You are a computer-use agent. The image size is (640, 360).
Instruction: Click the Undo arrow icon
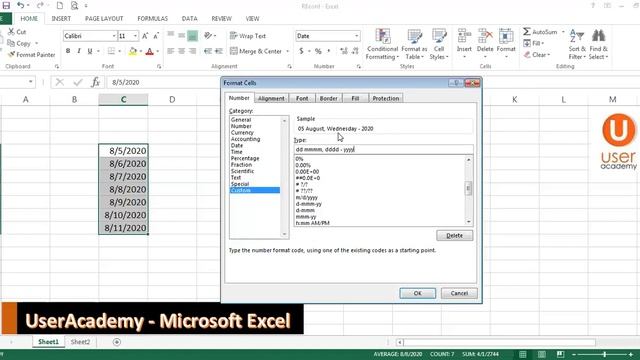click(20, 6)
